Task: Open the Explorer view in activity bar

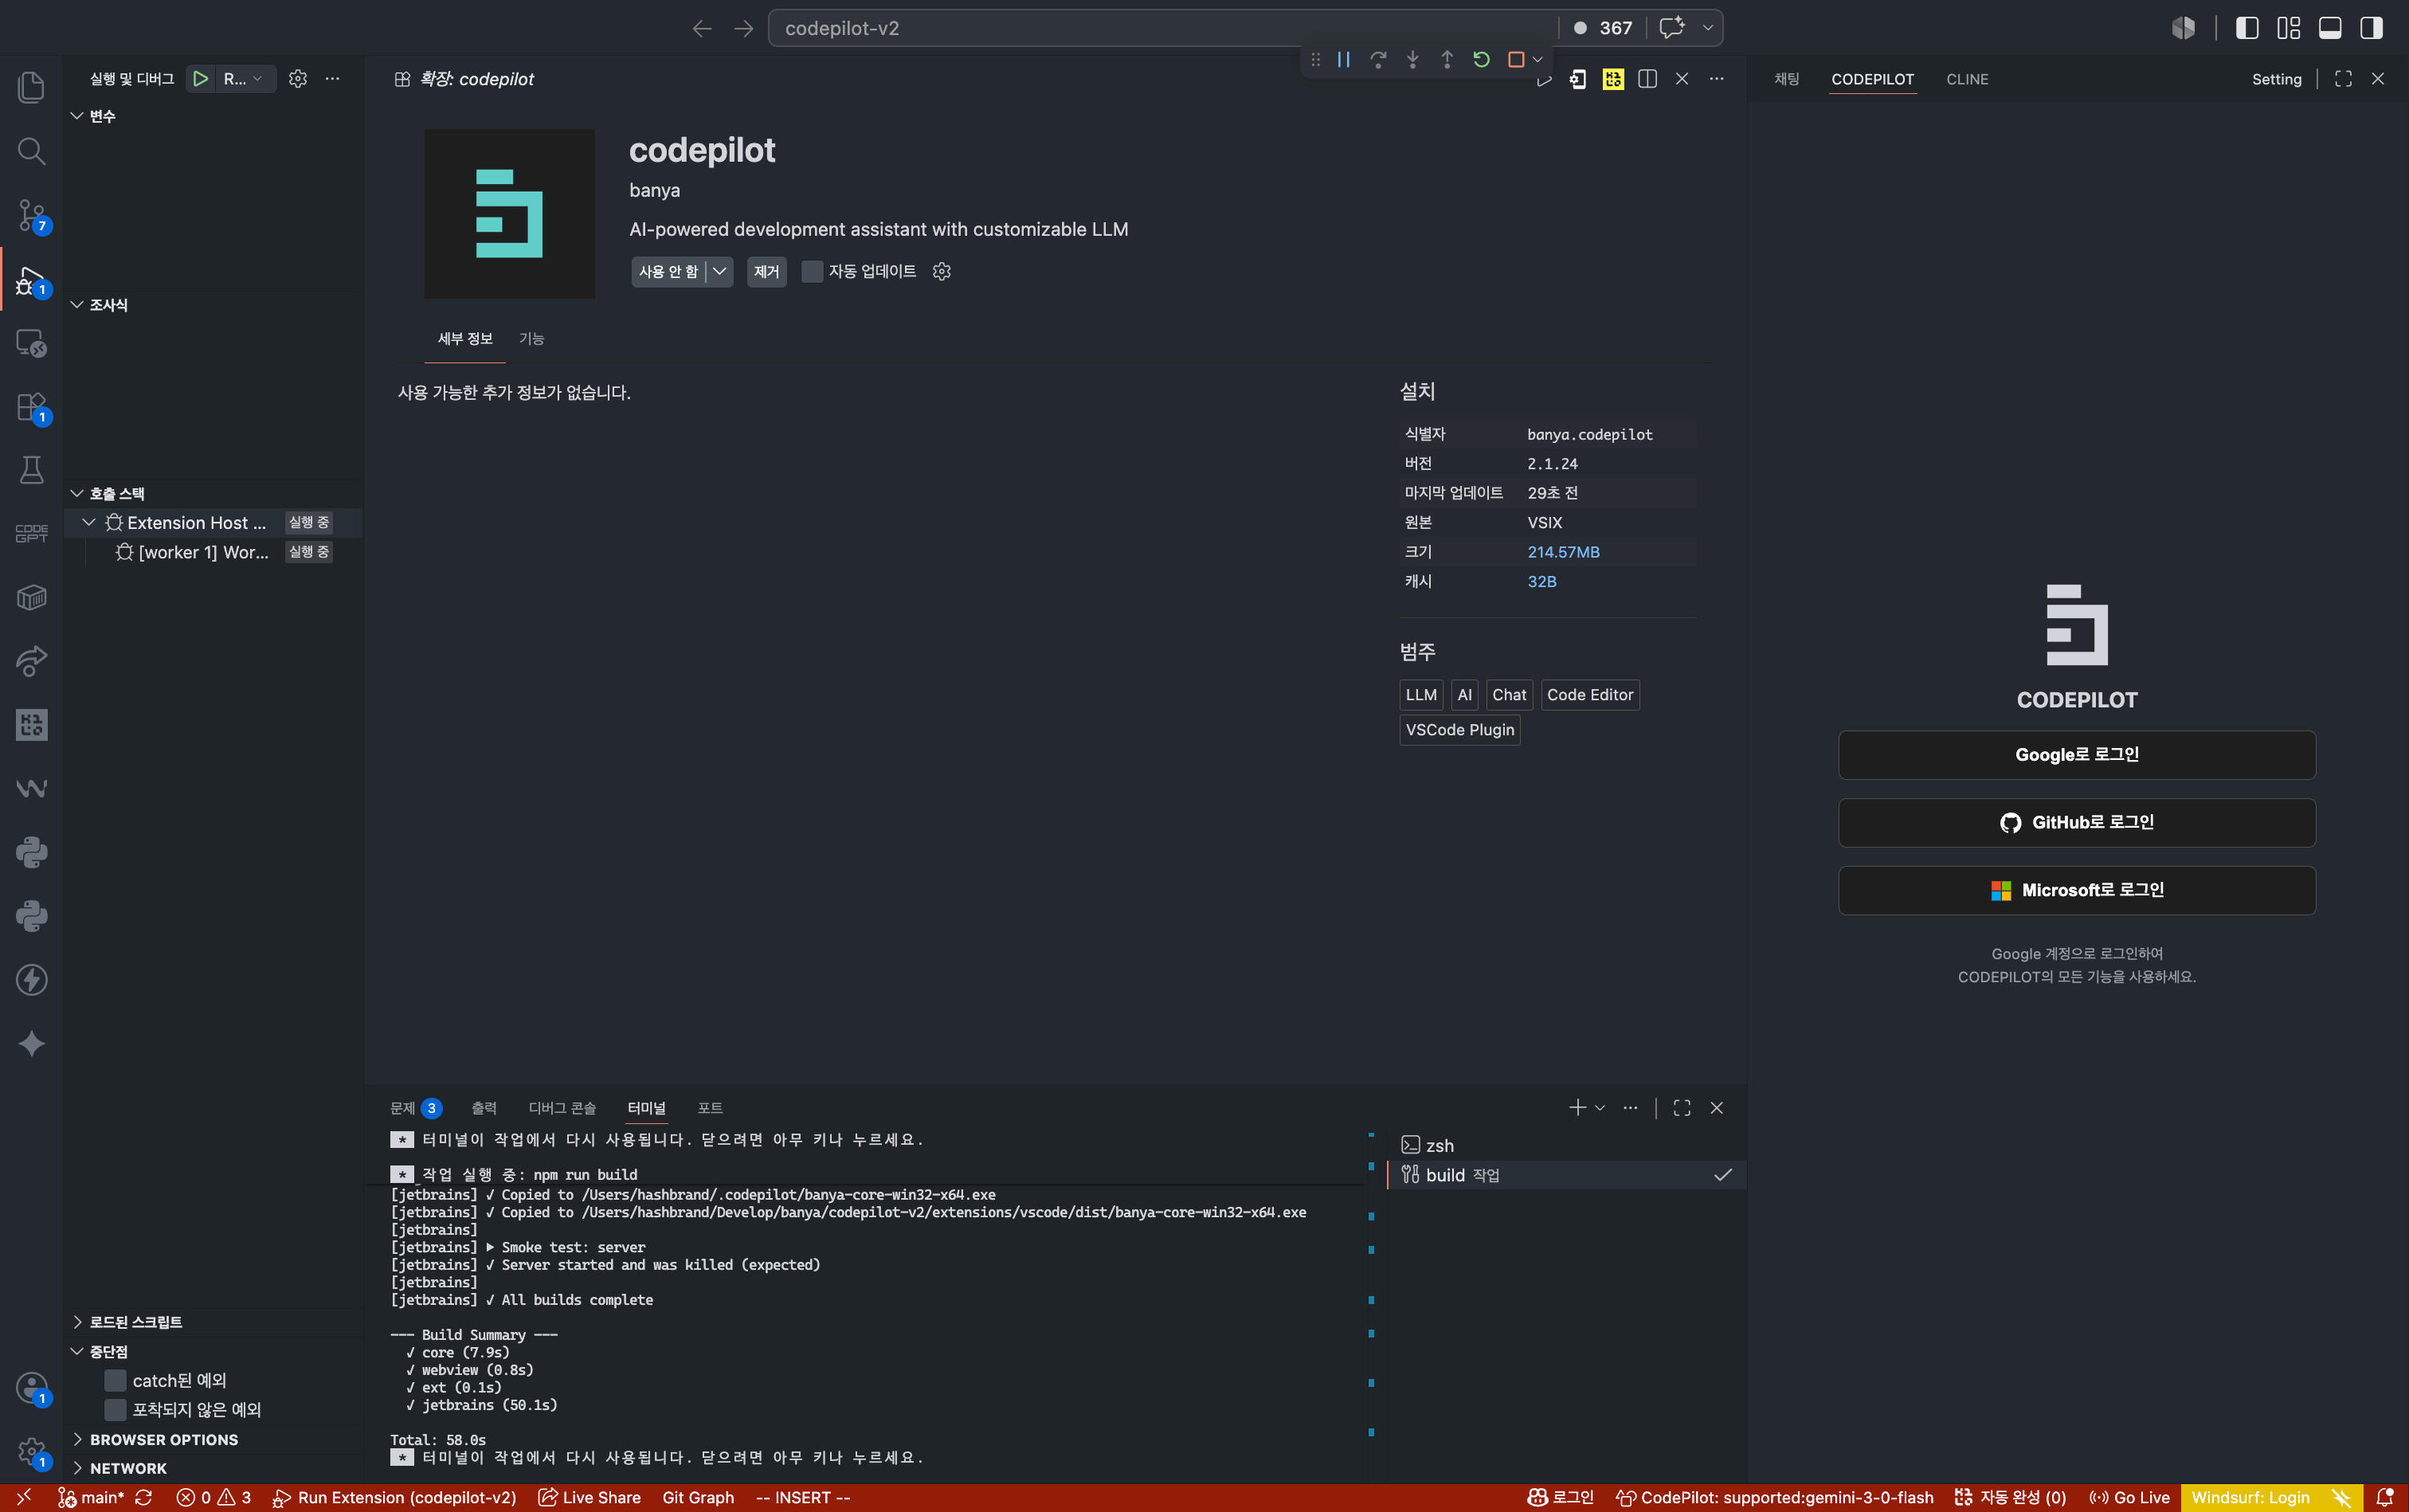Action: (31, 87)
